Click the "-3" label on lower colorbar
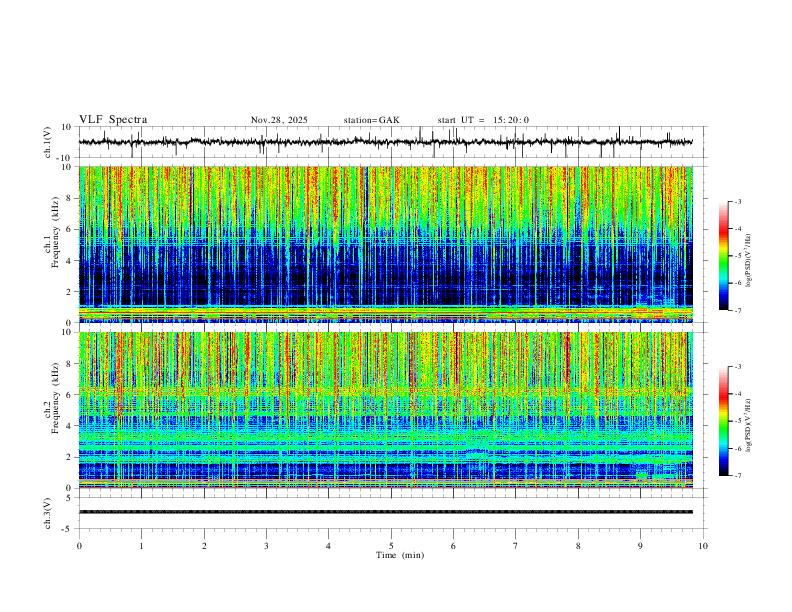The width and height of the screenshot is (792, 612). click(737, 367)
